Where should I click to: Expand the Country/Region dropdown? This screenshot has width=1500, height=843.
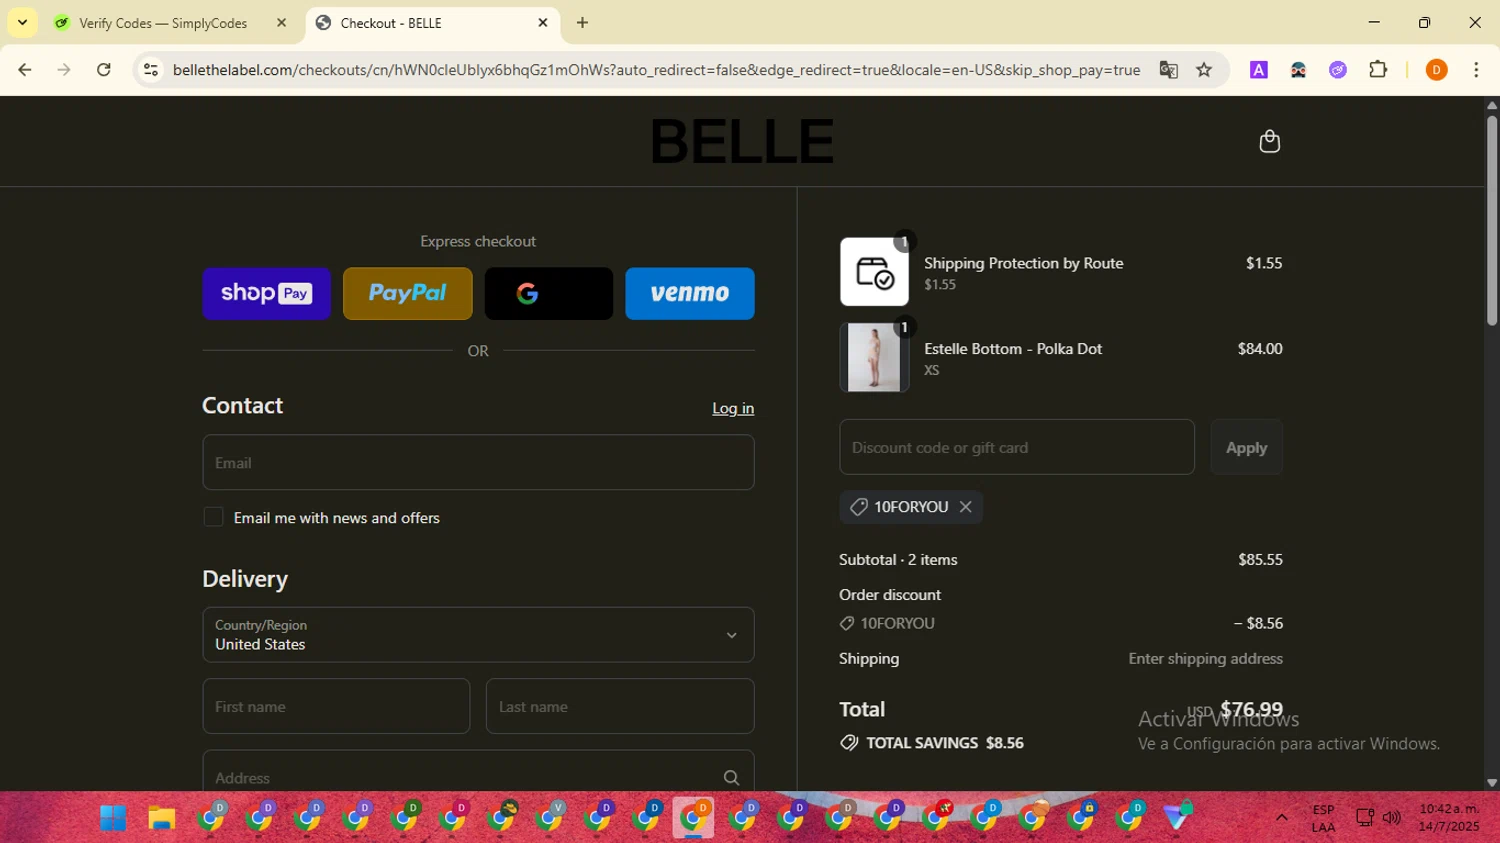tap(478, 635)
